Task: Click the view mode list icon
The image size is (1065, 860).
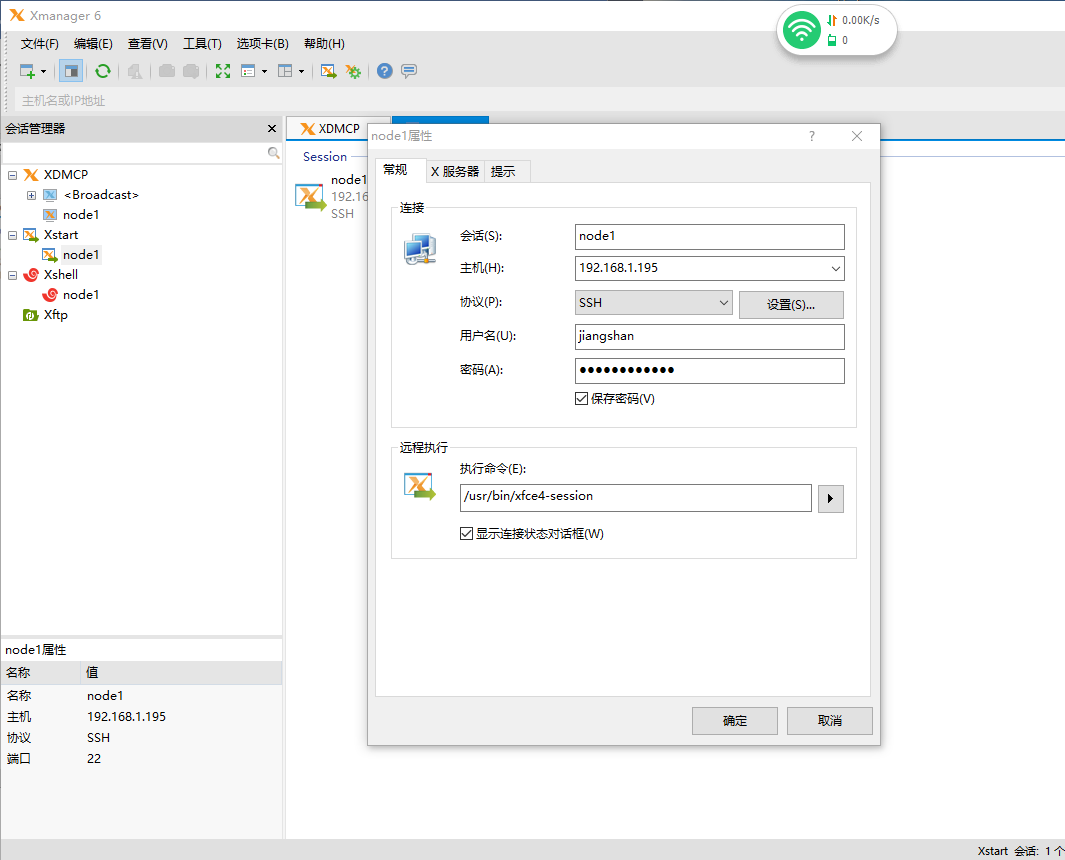Action: pyautogui.click(x=248, y=71)
